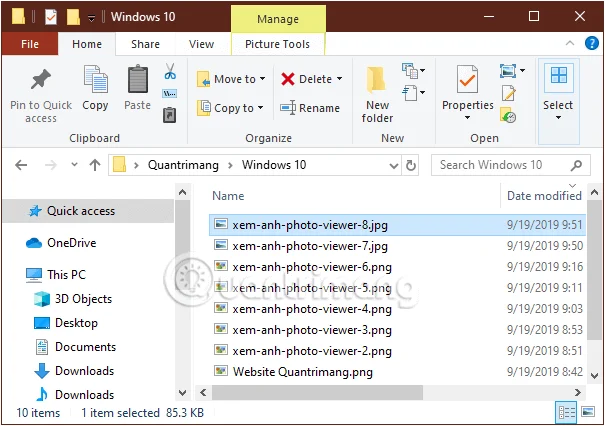Screen dimensions: 605x426
Task: Expand the Select options dropdown
Action: point(558,117)
